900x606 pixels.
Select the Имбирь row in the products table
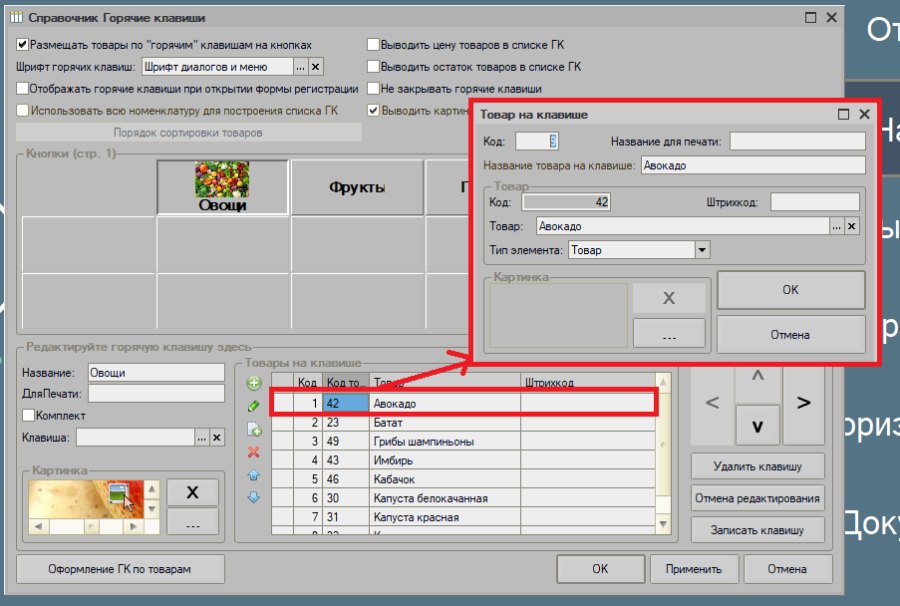pyautogui.click(x=464, y=460)
